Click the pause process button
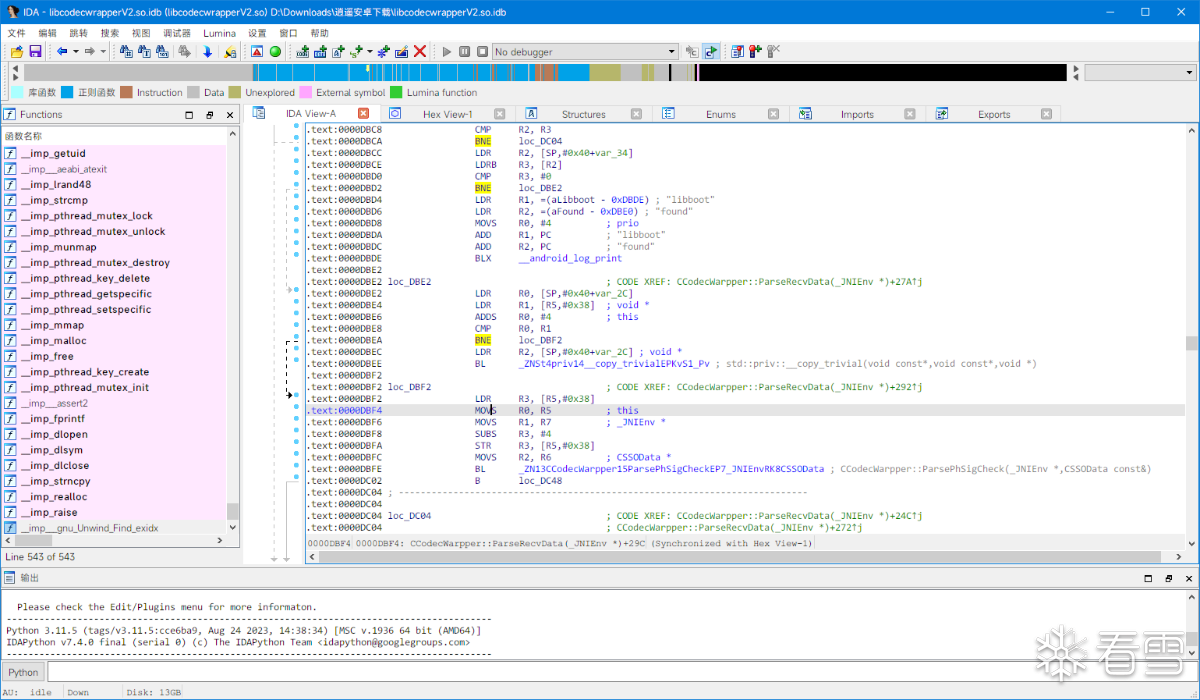The image size is (1200, 700). (x=465, y=52)
